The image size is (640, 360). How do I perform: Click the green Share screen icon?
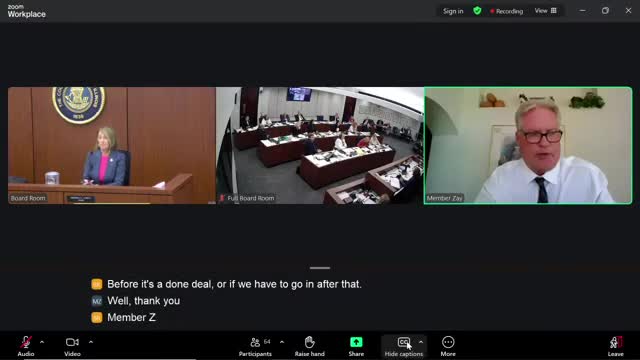point(356,342)
